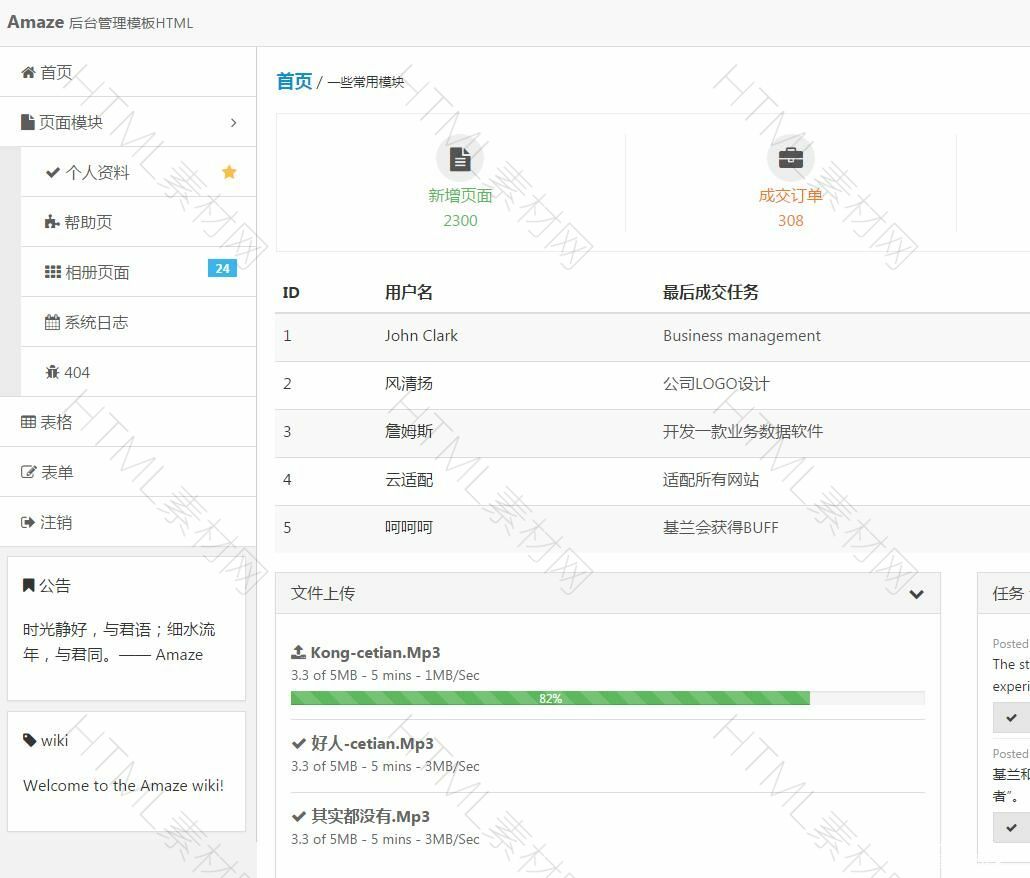Viewport: 1030px width, 878px height.
Task: Click 注销 to log out
Action: (56, 522)
